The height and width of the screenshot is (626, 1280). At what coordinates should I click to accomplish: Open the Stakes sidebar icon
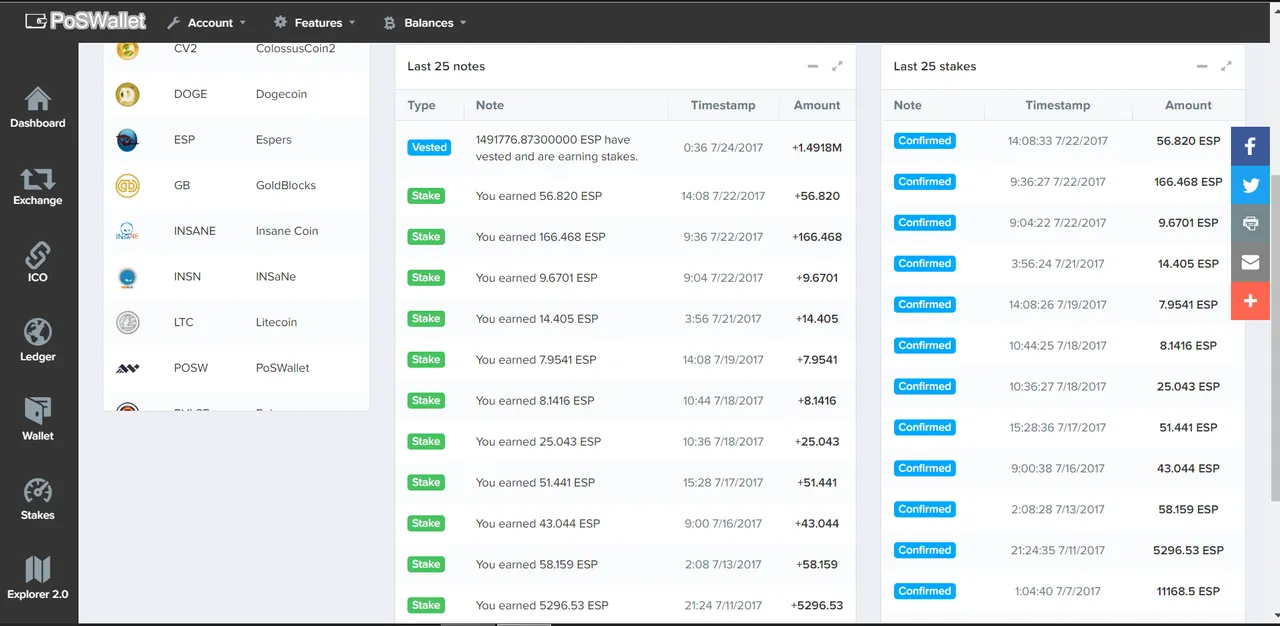[x=38, y=499]
